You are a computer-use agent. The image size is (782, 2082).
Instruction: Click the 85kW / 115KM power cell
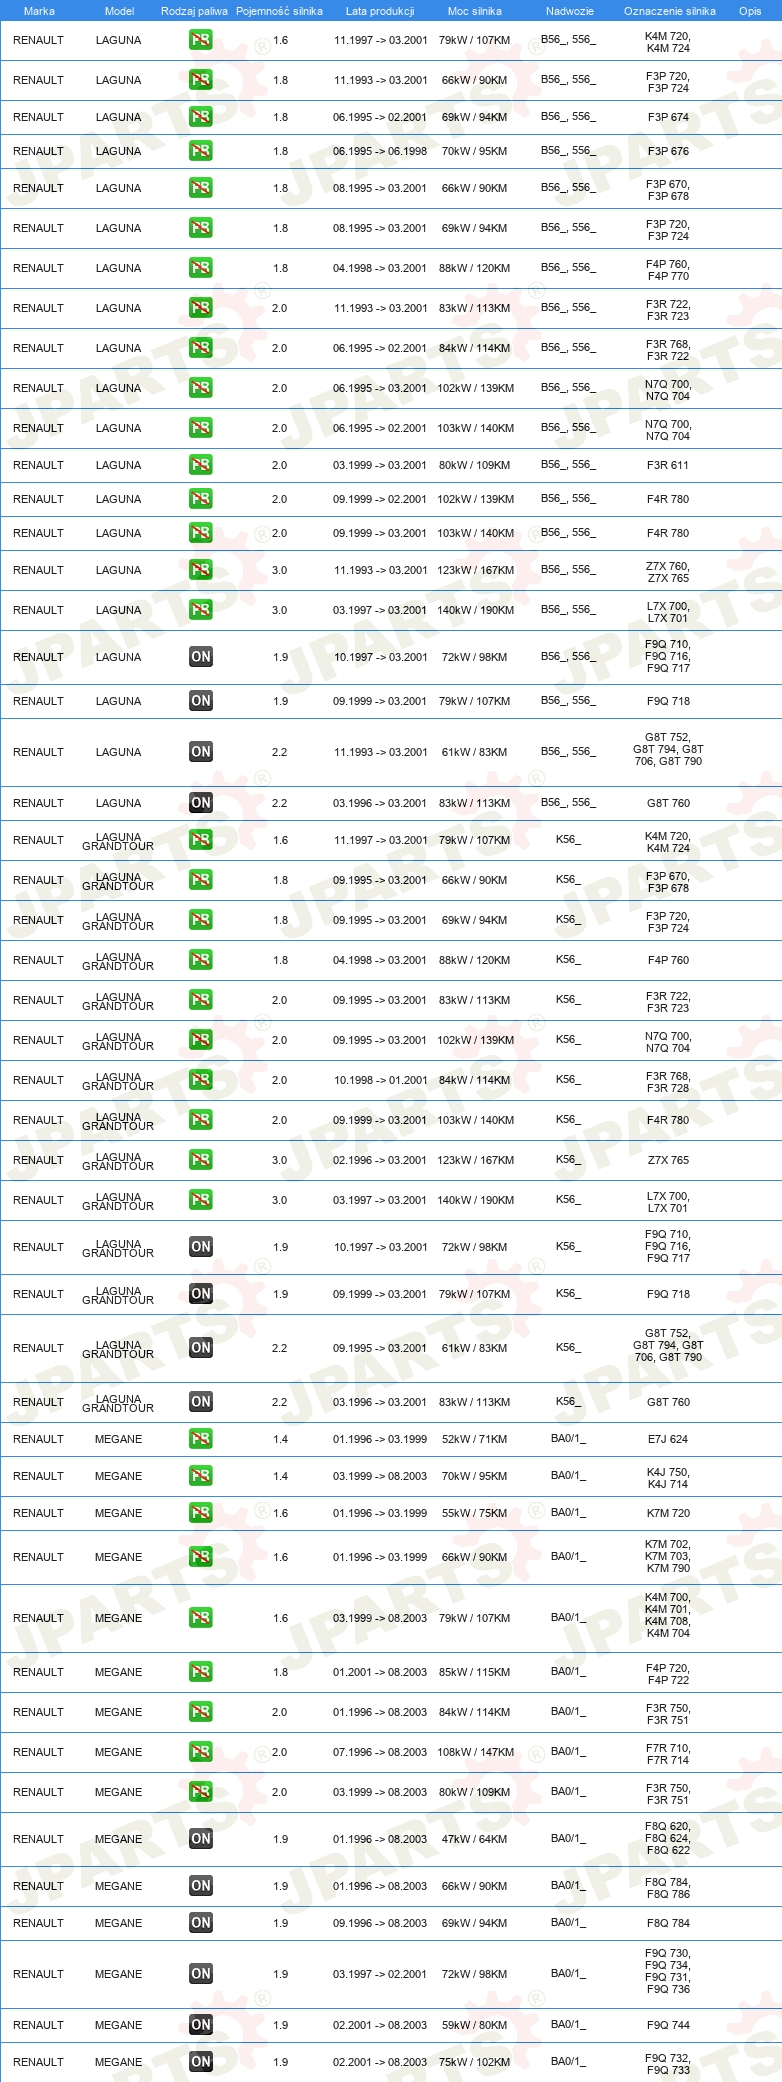[475, 1672]
